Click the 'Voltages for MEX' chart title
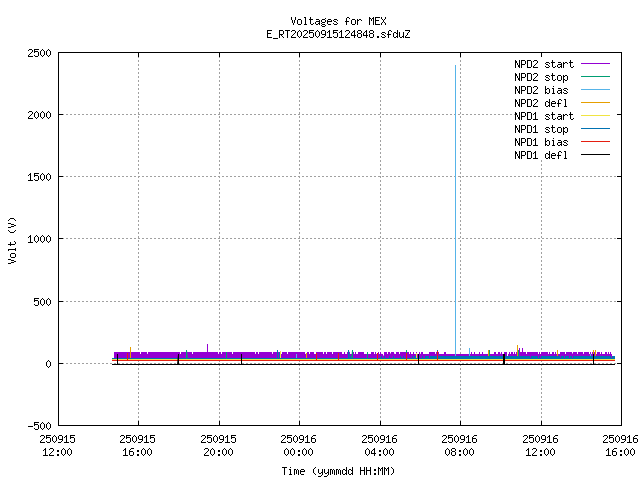 point(337,21)
